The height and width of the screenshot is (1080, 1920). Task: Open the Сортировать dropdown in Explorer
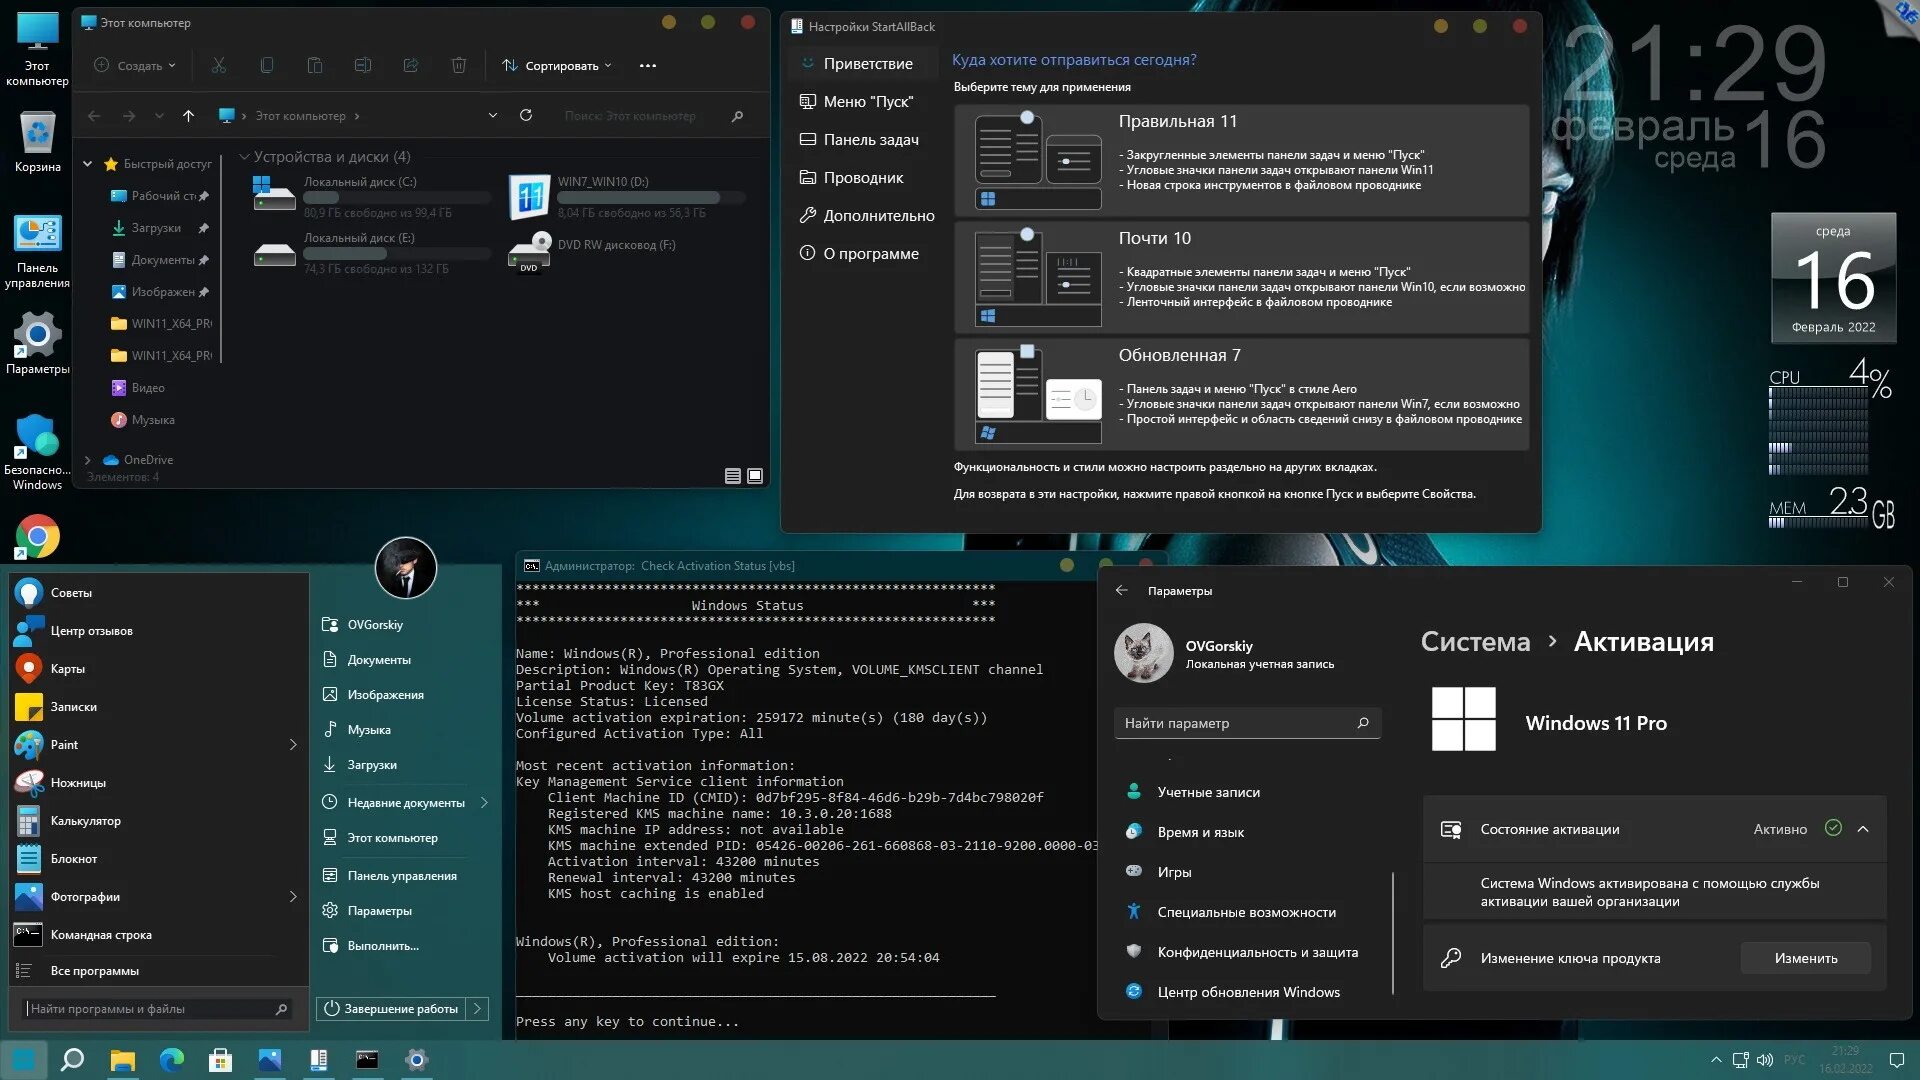[556, 66]
